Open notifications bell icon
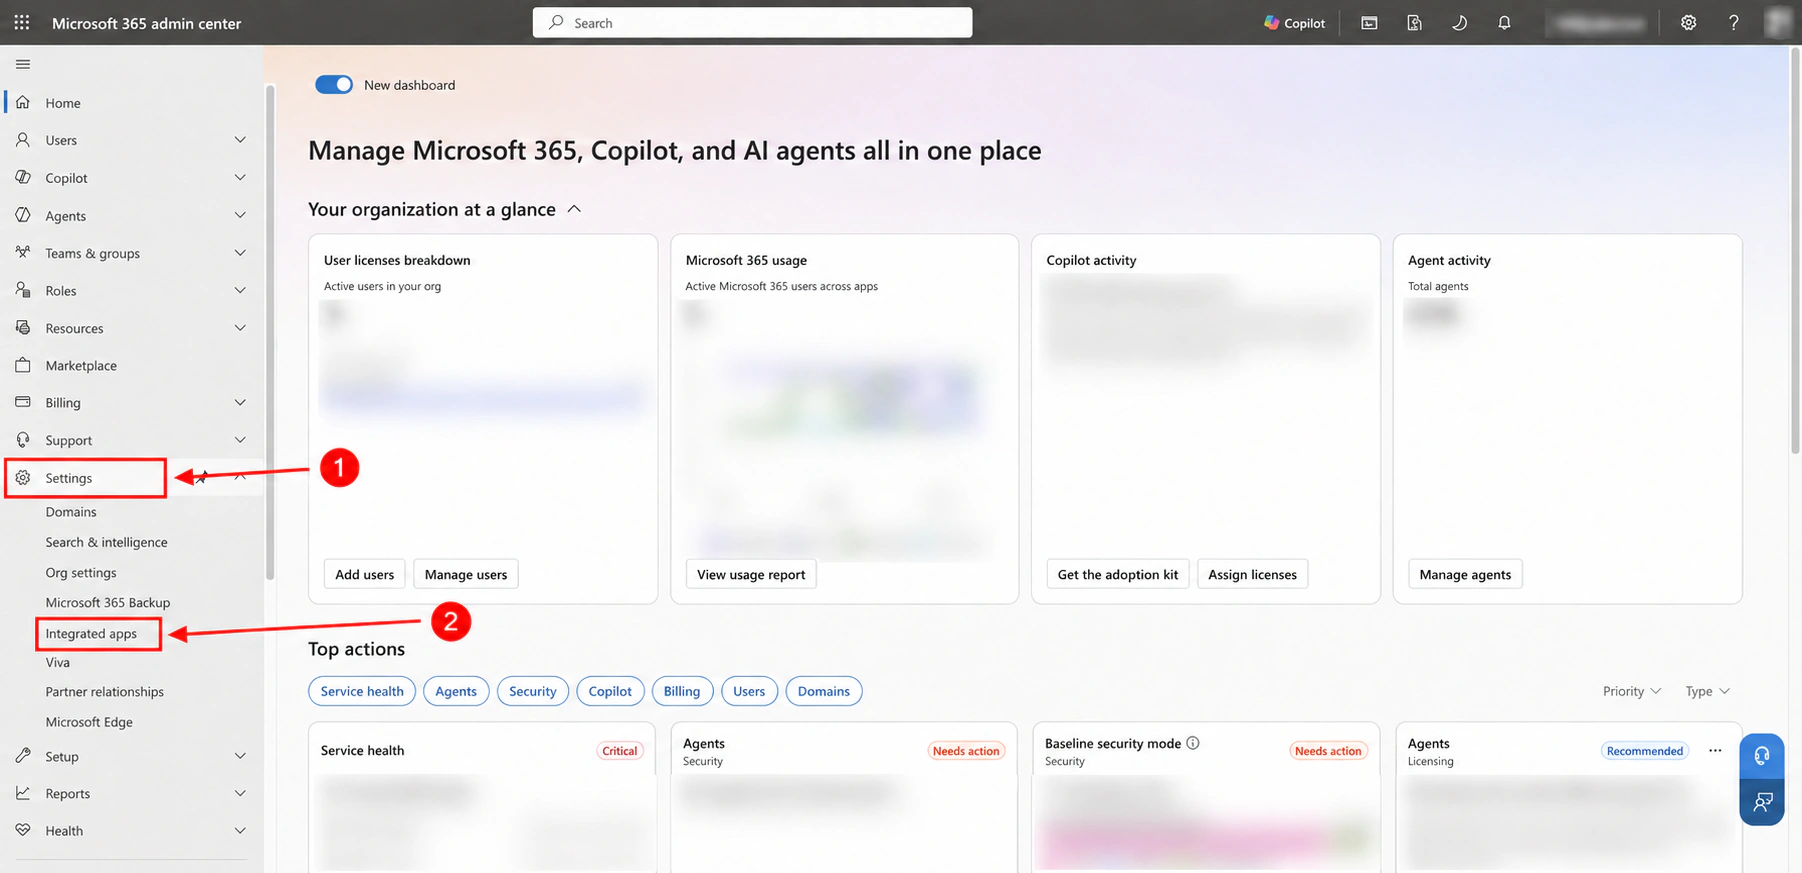This screenshot has height=873, width=1802. click(1504, 23)
